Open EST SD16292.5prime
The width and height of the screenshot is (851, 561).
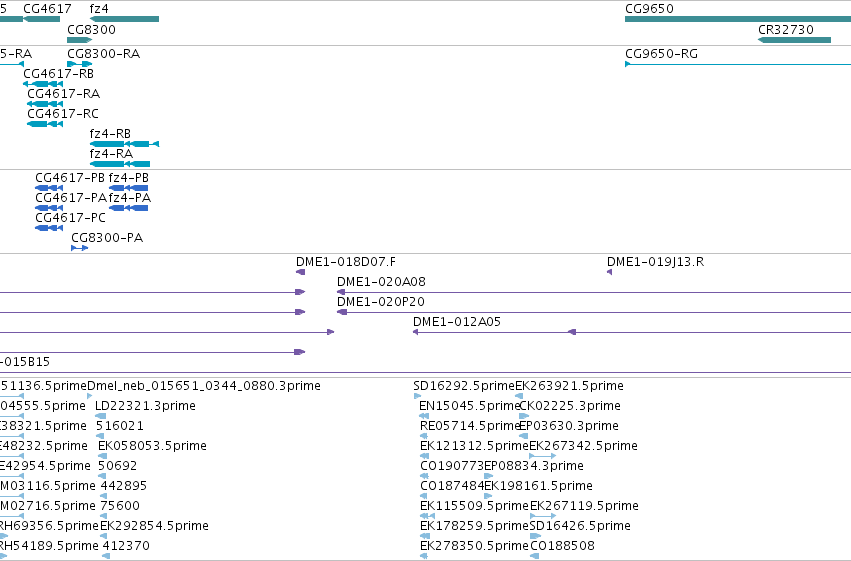click(x=463, y=386)
